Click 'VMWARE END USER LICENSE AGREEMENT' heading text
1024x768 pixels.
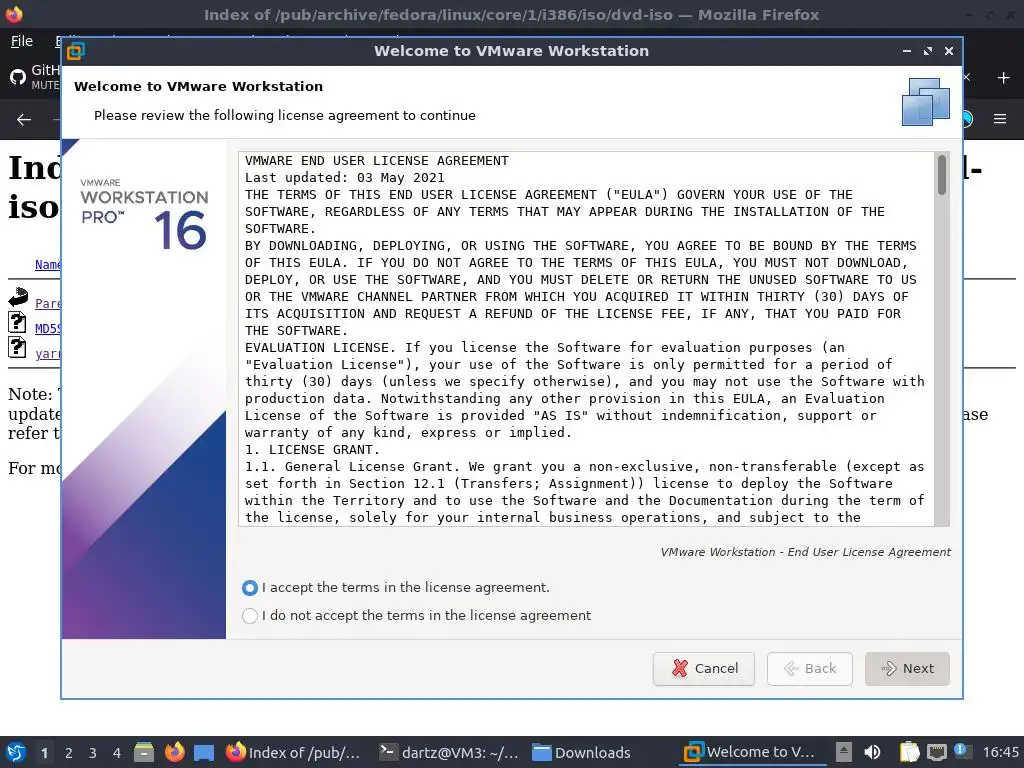[x=377, y=161]
